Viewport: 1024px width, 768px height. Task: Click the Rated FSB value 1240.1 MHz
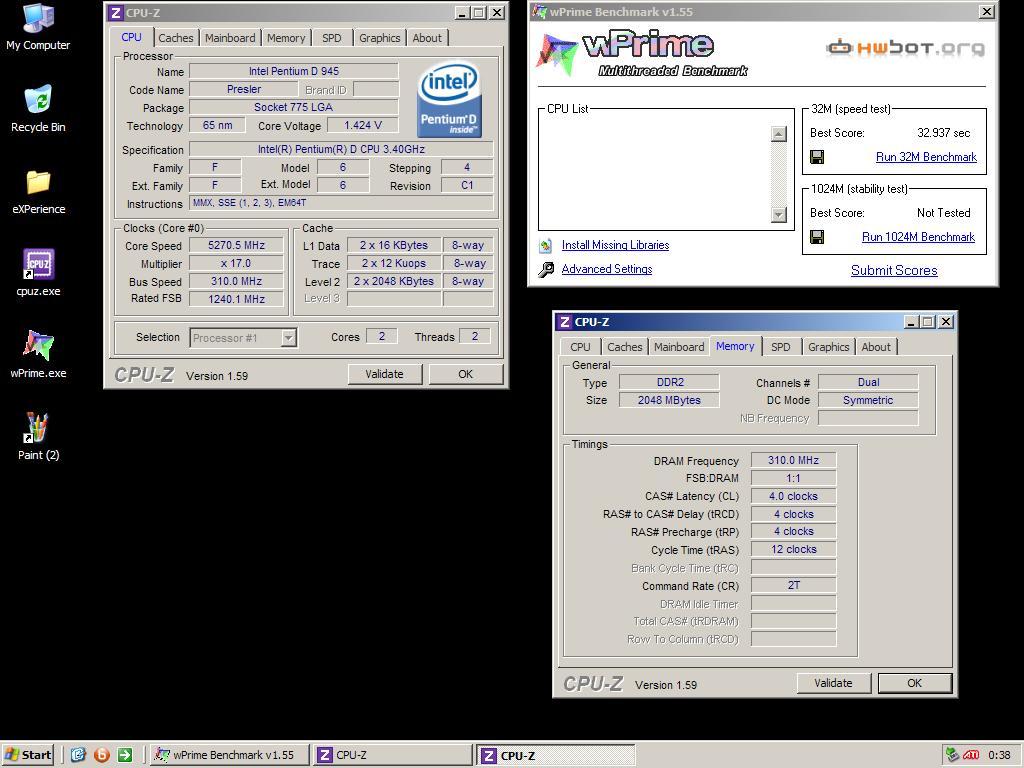236,299
